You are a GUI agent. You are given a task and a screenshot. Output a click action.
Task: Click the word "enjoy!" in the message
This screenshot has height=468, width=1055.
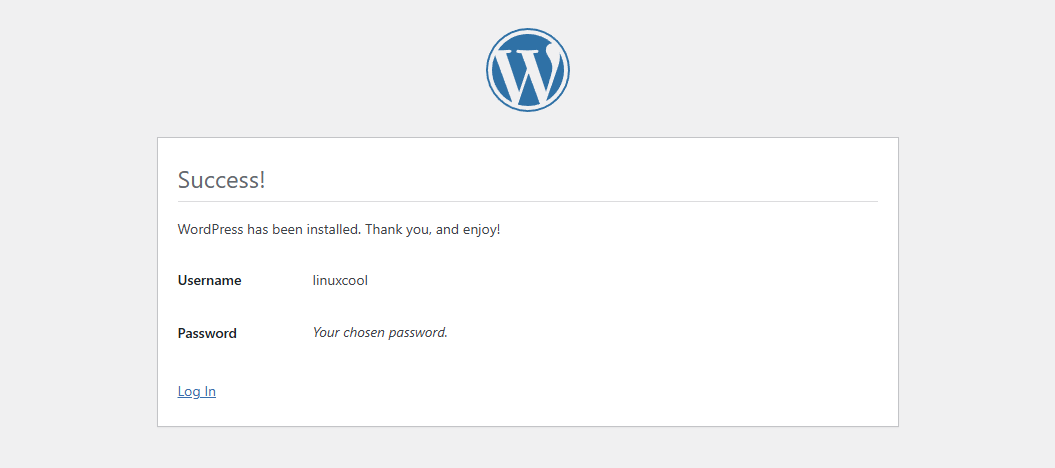tap(481, 230)
